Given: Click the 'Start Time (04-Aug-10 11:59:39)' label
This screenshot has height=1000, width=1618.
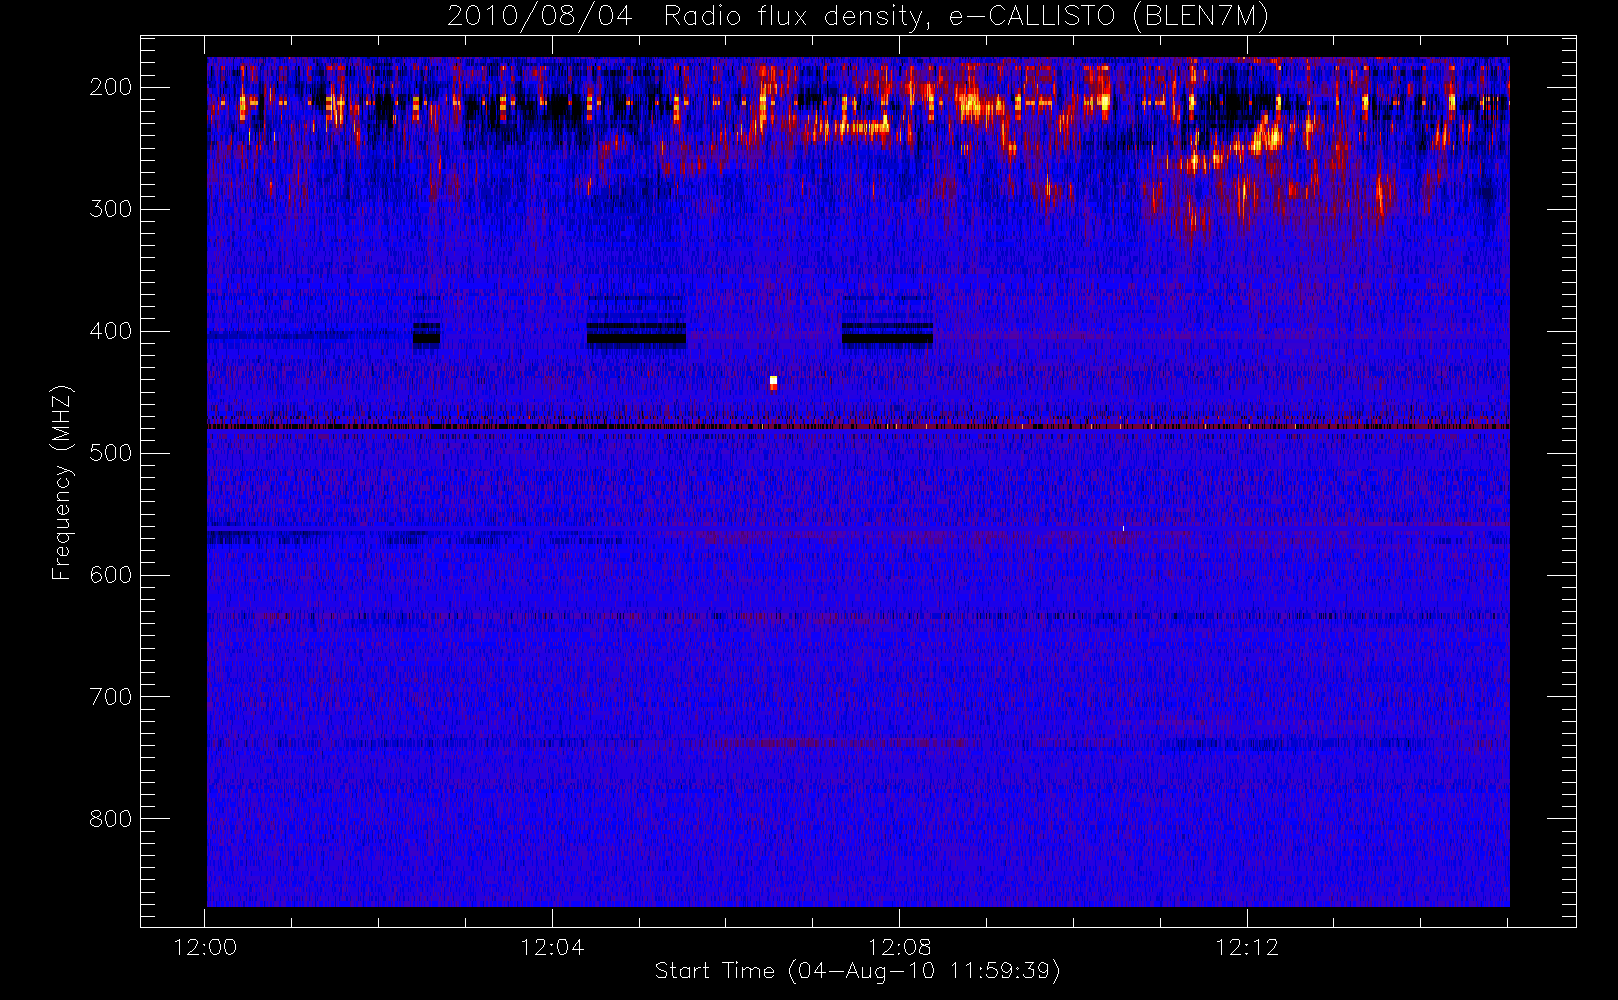Looking at the screenshot, I should coord(857,971).
